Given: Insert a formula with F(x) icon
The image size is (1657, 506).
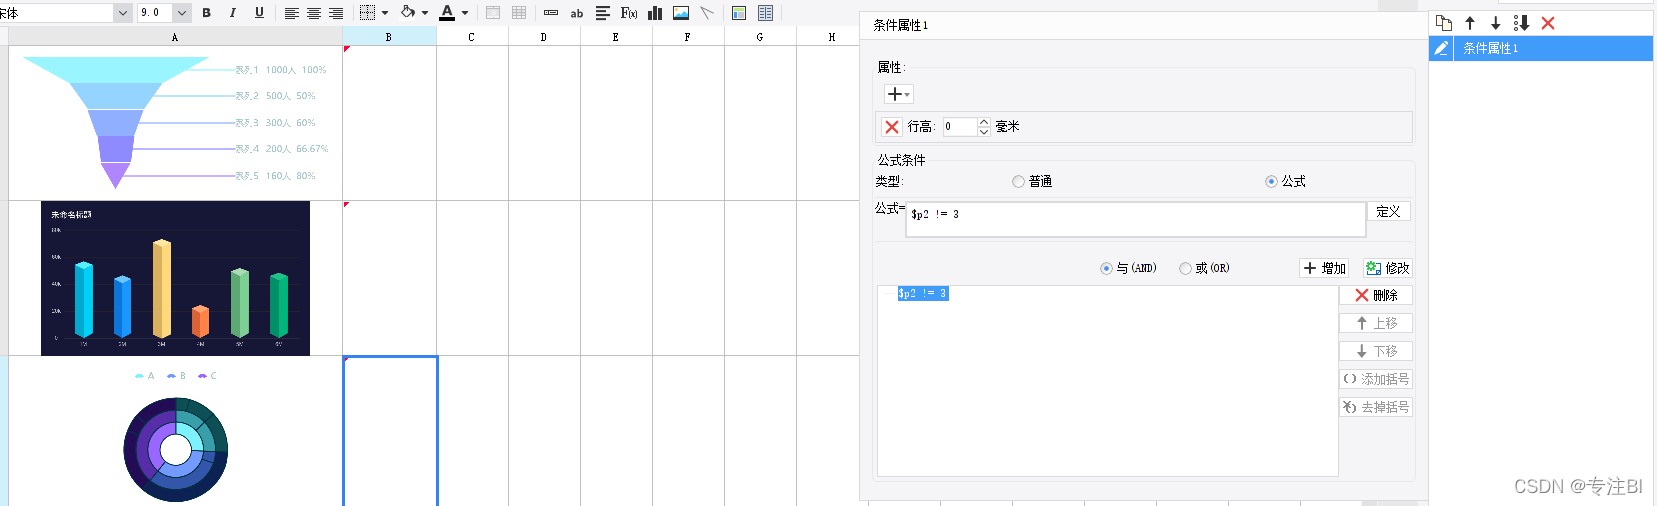Looking at the screenshot, I should pyautogui.click(x=629, y=13).
